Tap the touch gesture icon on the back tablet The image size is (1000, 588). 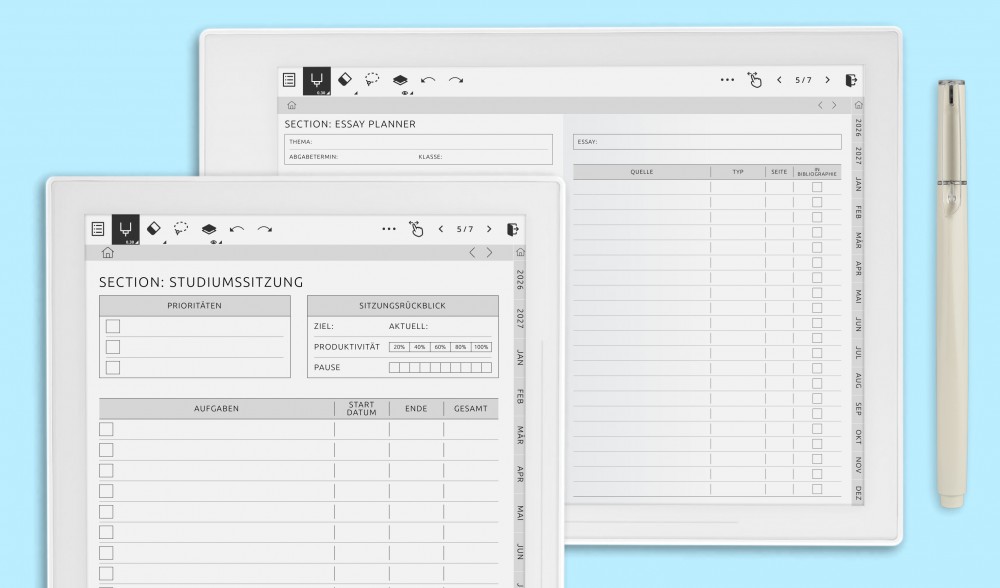coord(755,80)
